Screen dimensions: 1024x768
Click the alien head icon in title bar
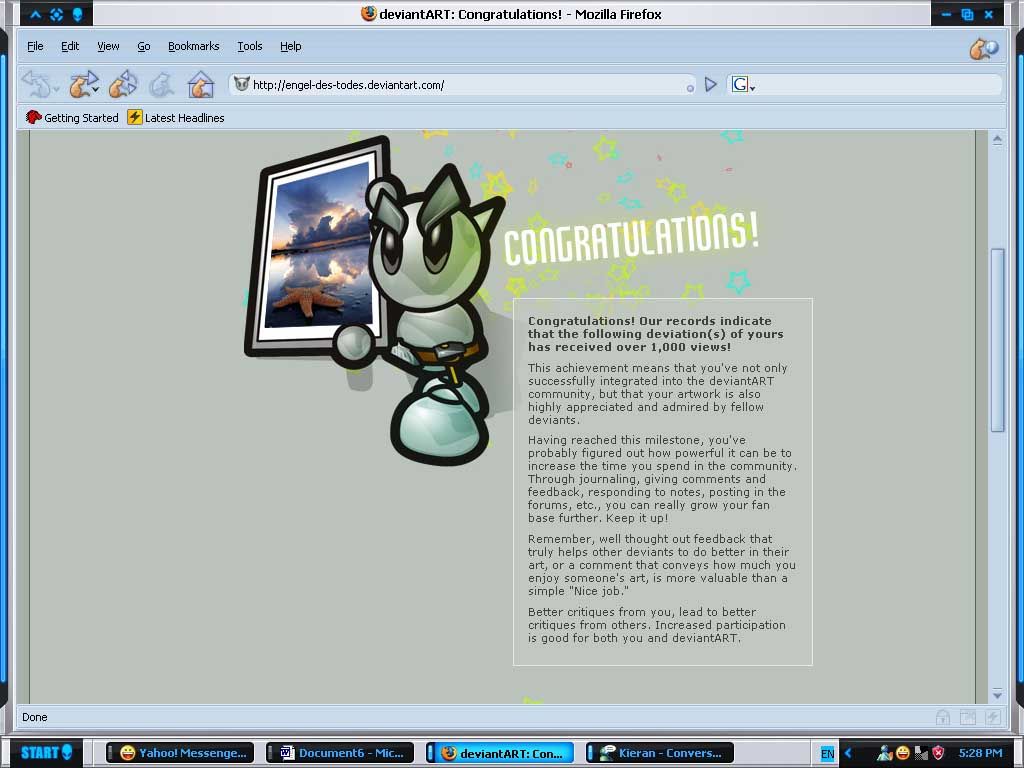[77, 14]
